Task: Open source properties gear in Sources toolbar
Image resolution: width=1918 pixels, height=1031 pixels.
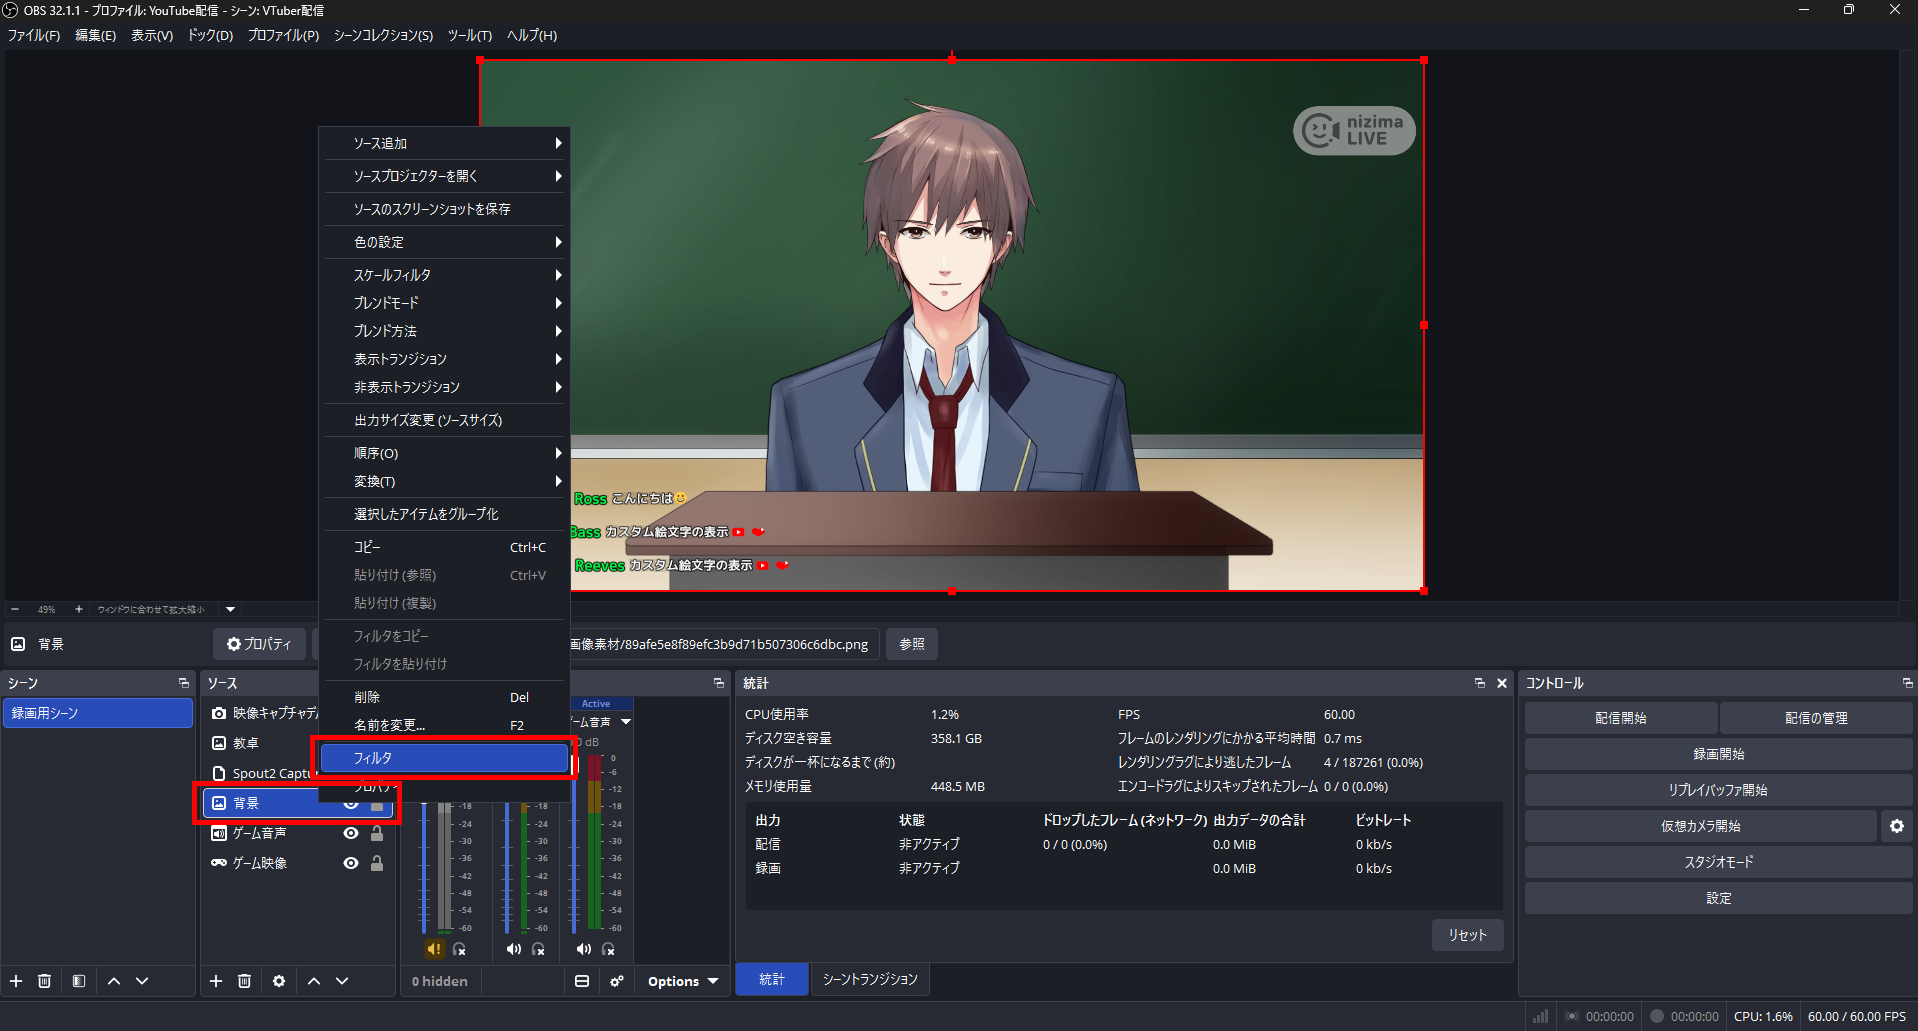Action: click(279, 981)
